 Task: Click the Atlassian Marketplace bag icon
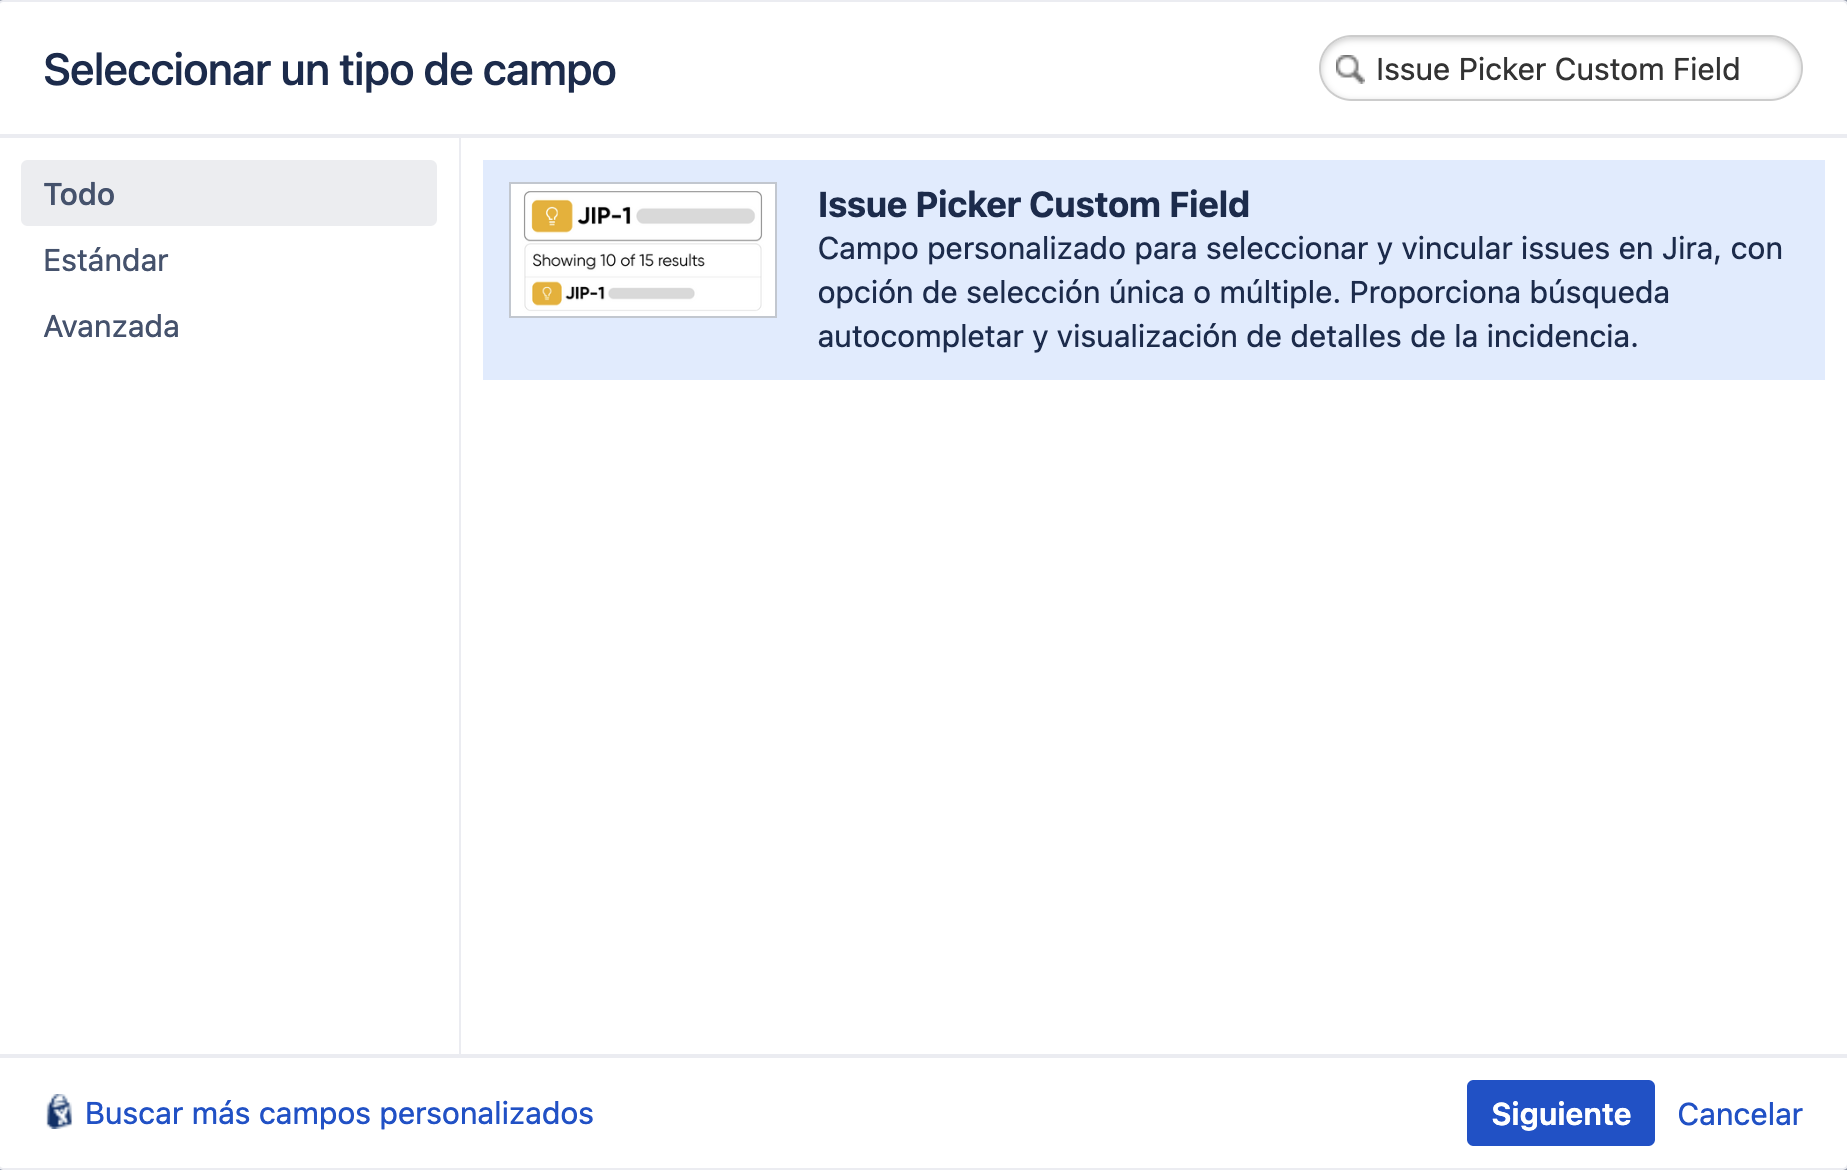(61, 1112)
